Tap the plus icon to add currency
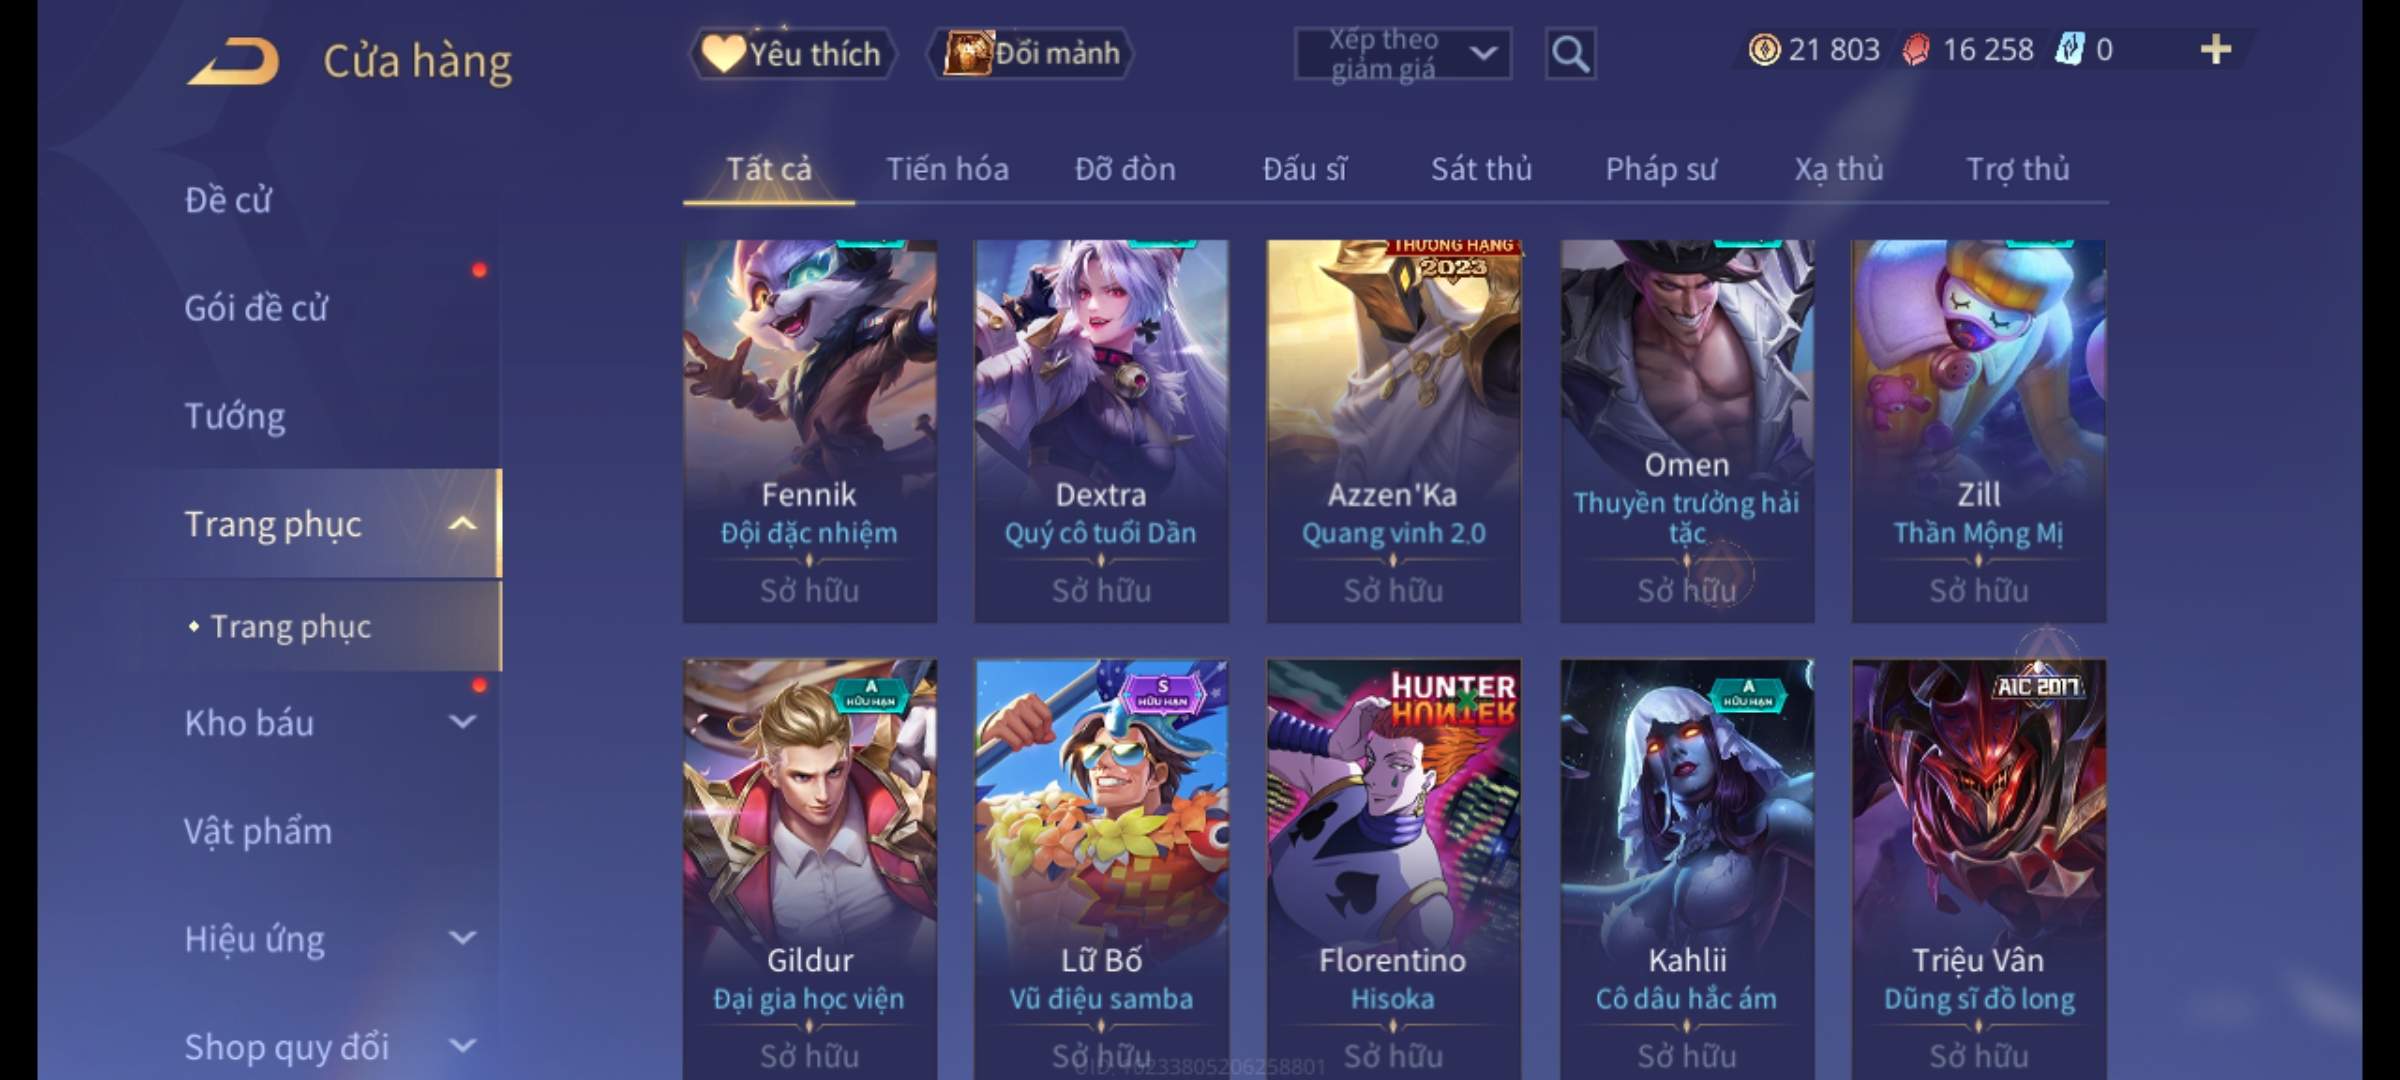This screenshot has height=1080, width=2400. click(x=2216, y=49)
